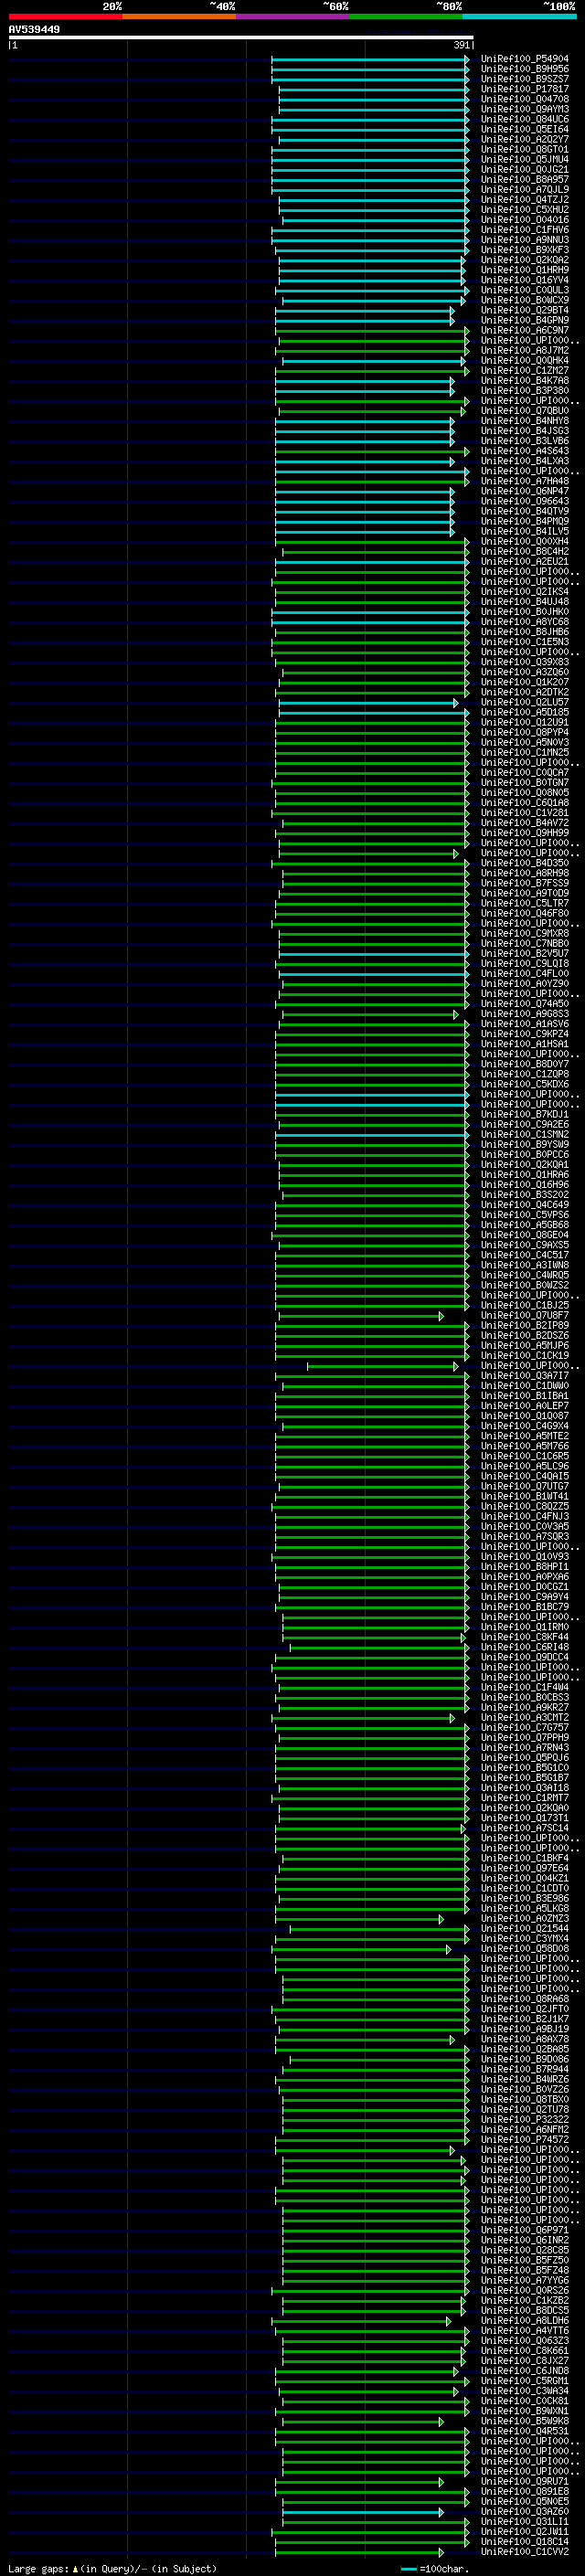This screenshot has width=585, height=2576.
Task: Select hit label UniRef100_A2EU21
Action: click(x=525, y=562)
